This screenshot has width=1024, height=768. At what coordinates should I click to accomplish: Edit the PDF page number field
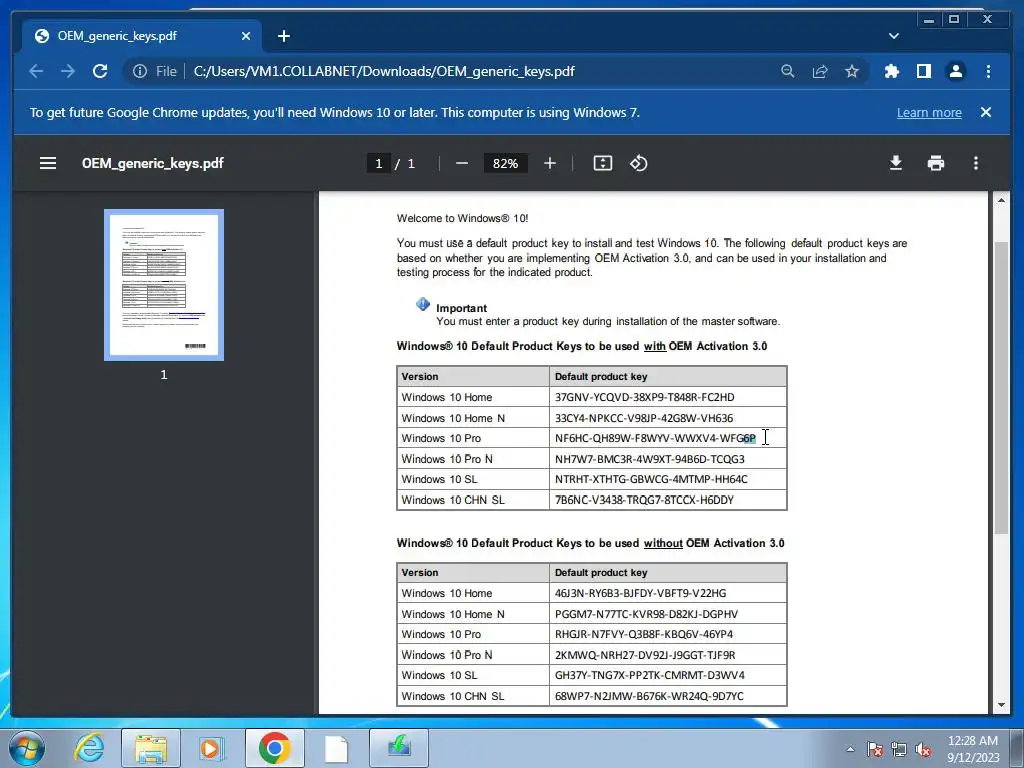tap(379, 163)
